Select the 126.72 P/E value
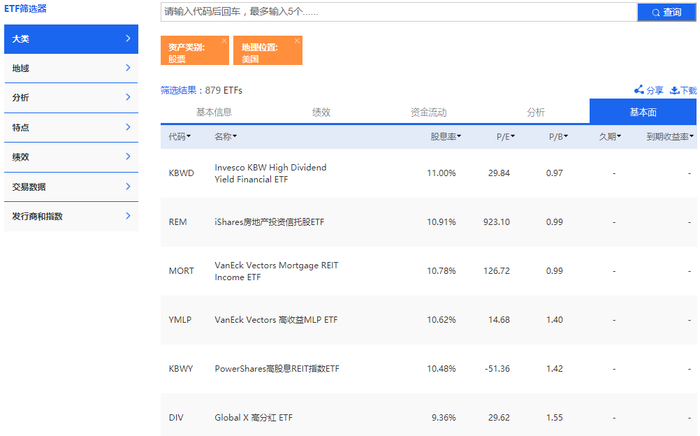 tap(496, 271)
